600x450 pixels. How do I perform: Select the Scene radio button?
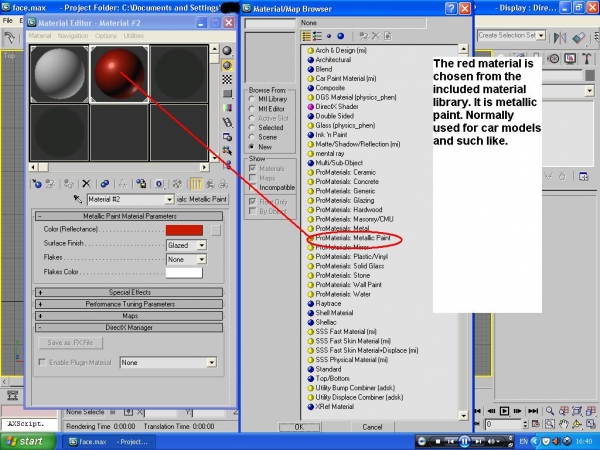click(x=251, y=137)
